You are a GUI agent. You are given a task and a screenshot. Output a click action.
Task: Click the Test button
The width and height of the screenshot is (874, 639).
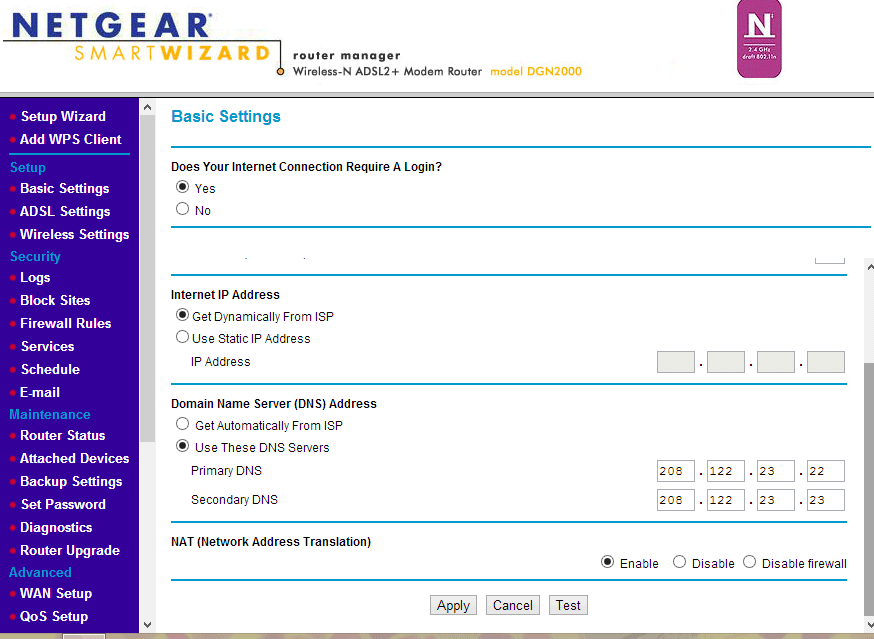point(568,605)
